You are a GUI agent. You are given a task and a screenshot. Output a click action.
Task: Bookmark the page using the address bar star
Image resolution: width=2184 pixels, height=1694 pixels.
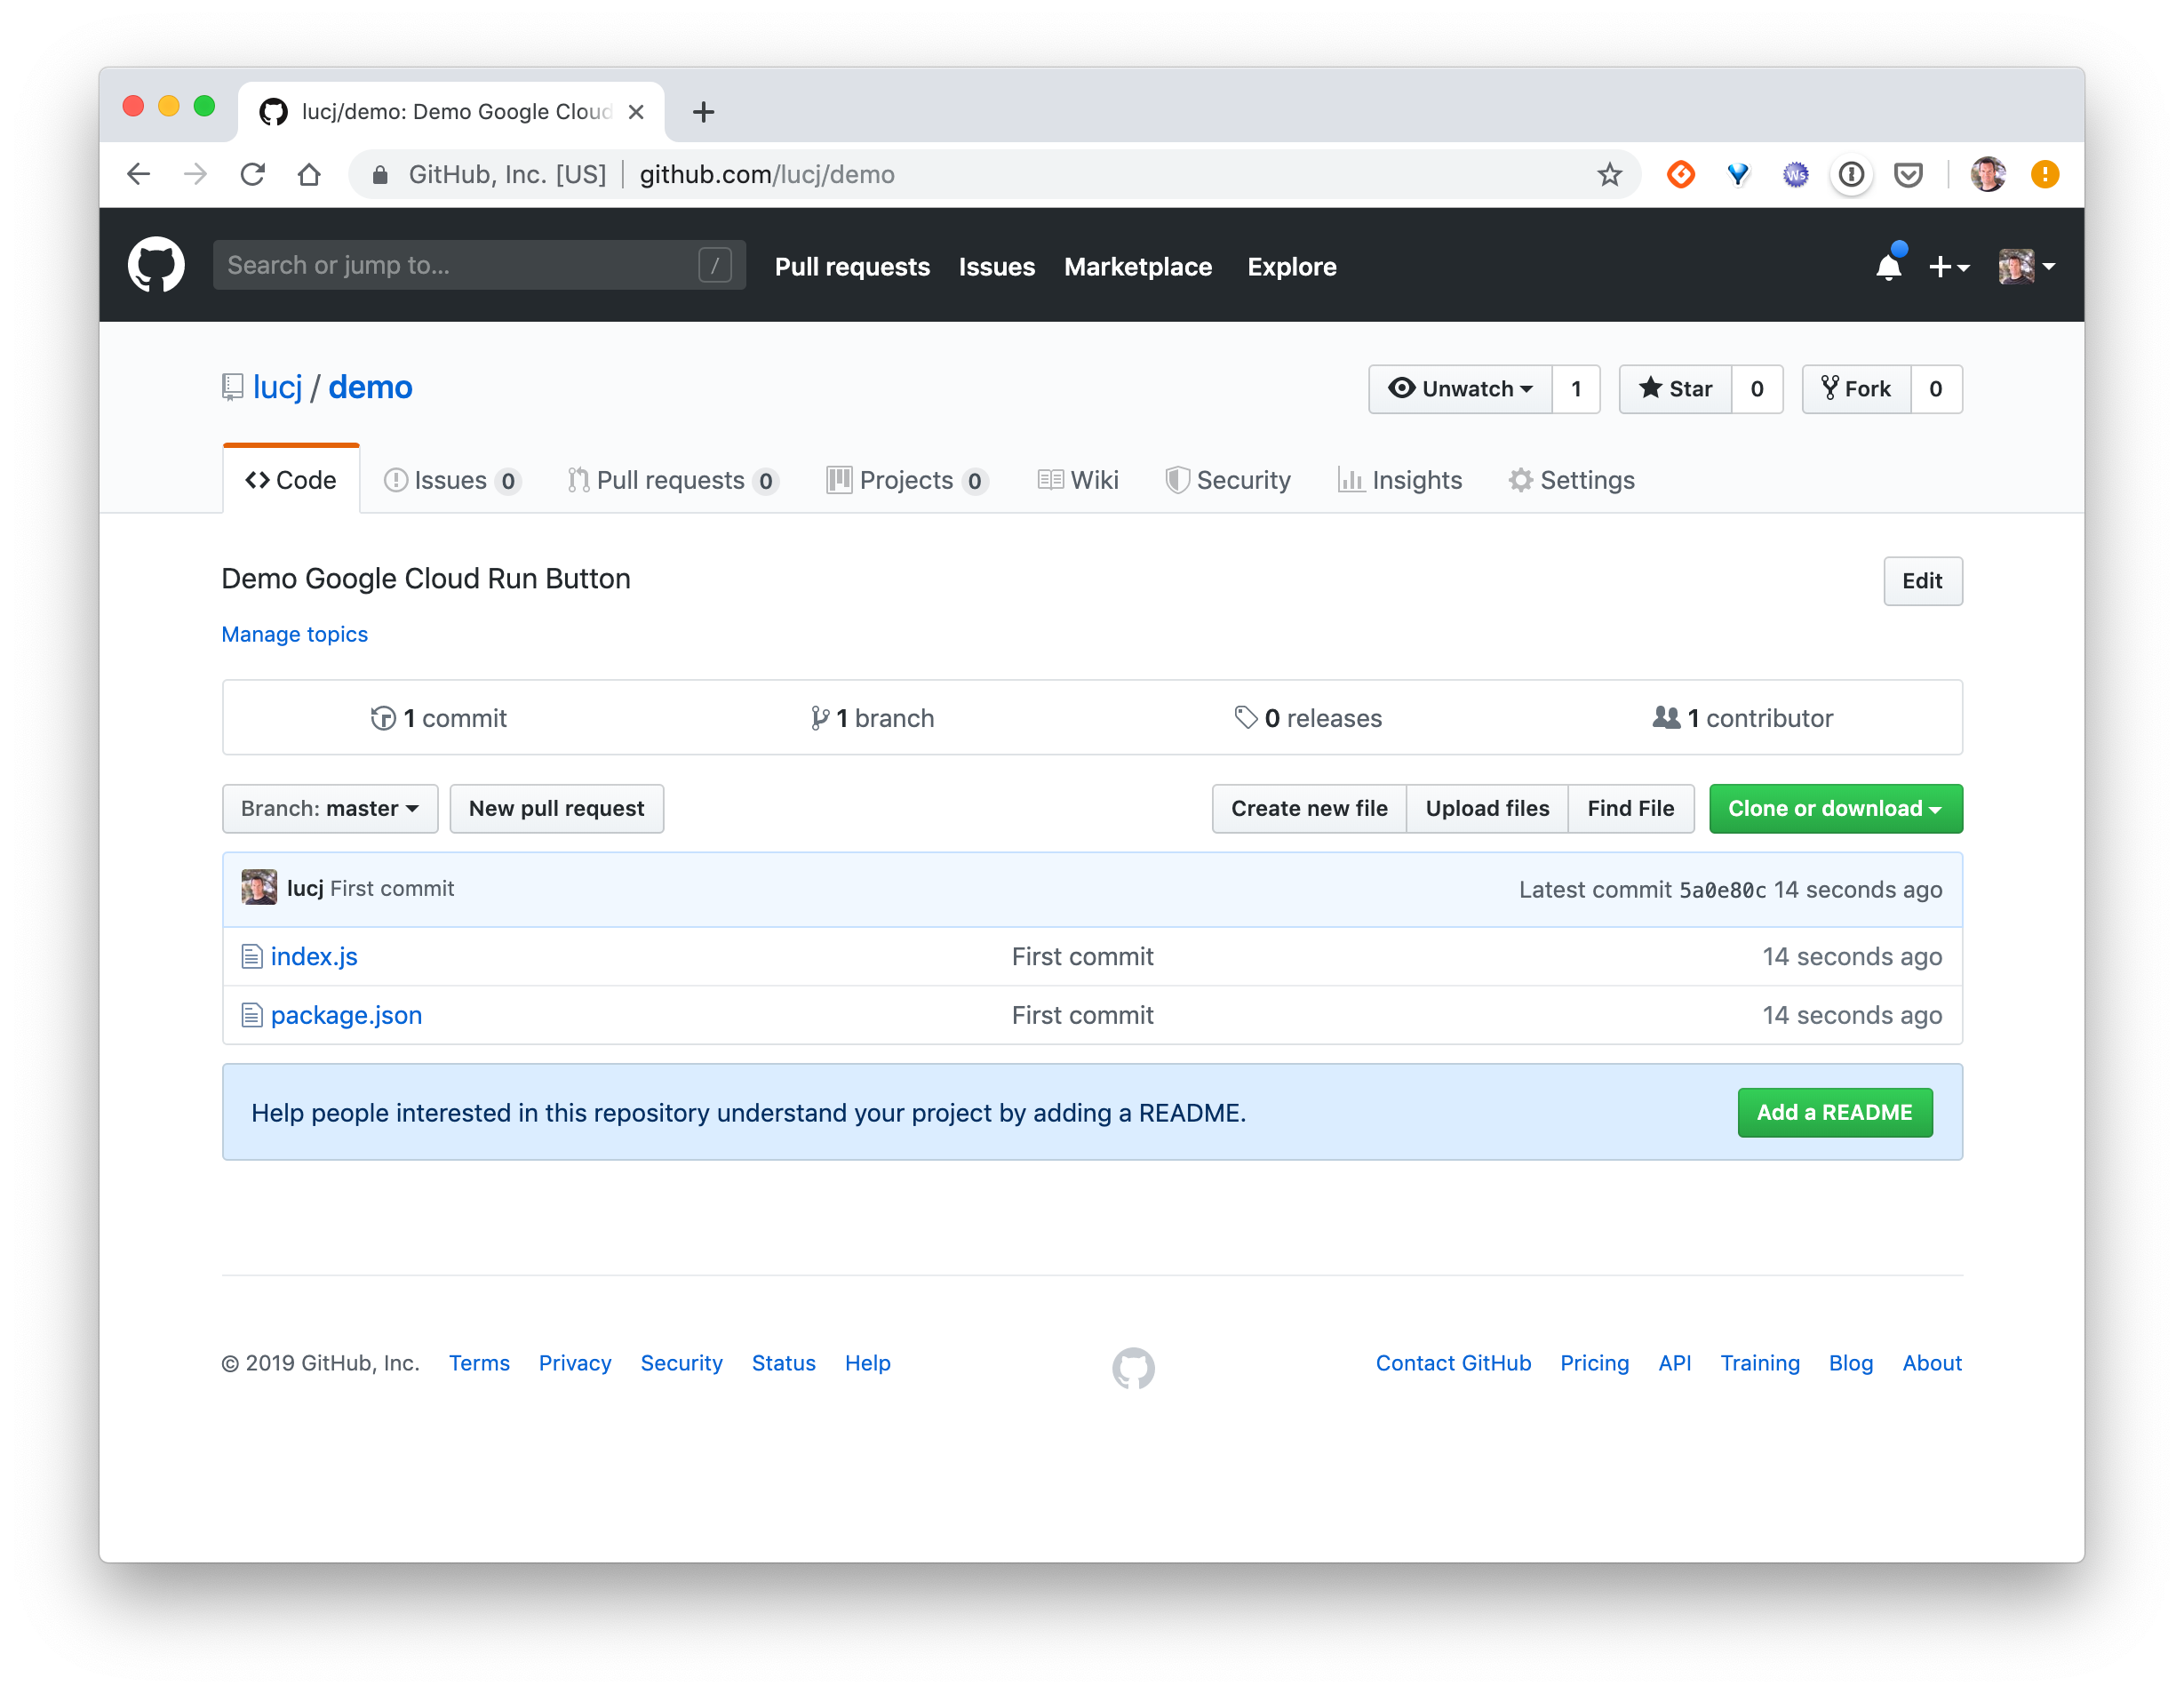click(x=1609, y=174)
